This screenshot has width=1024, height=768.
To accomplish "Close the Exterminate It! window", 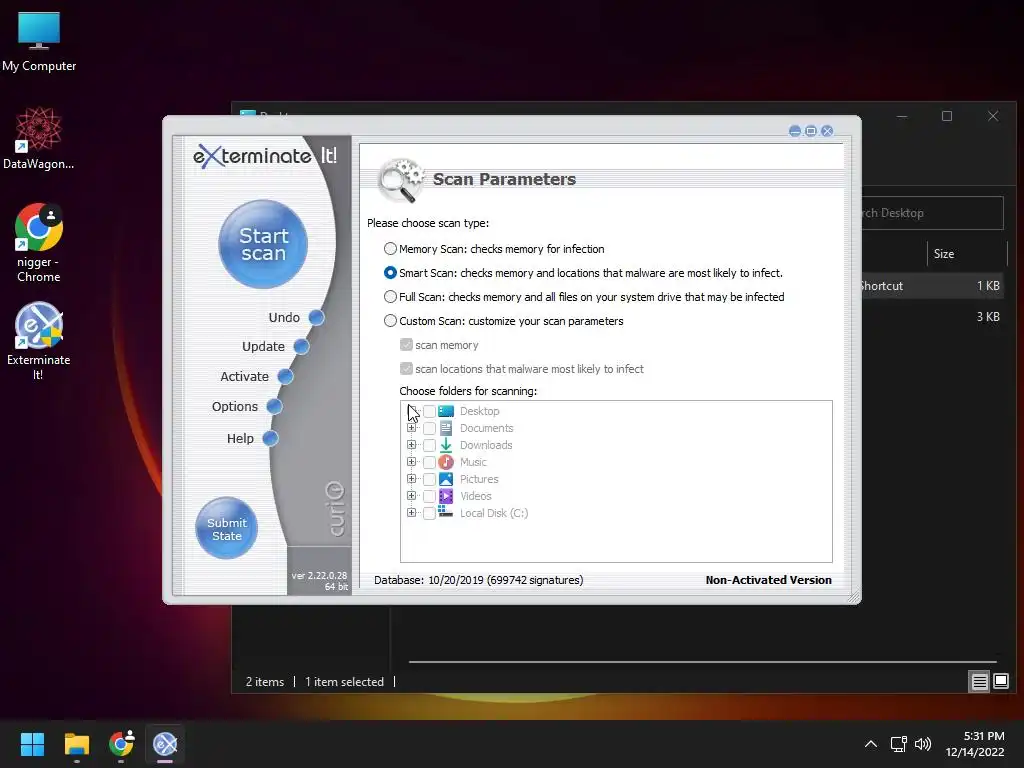I will tap(827, 131).
